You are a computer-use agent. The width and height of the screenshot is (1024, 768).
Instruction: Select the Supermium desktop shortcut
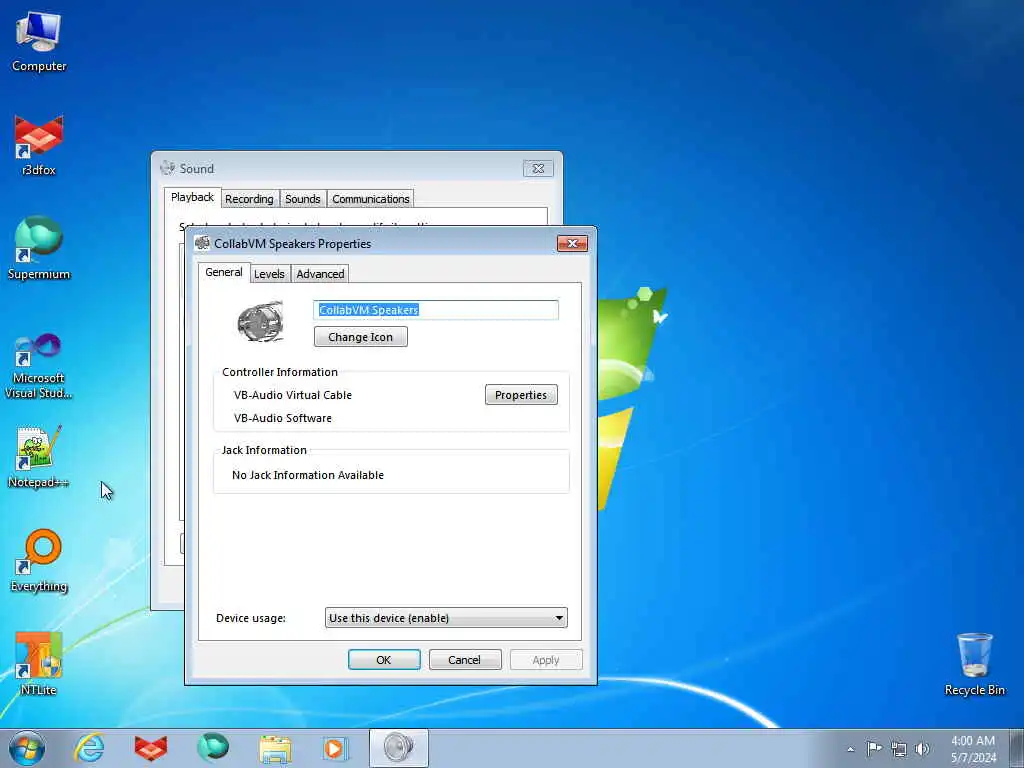pos(39,248)
